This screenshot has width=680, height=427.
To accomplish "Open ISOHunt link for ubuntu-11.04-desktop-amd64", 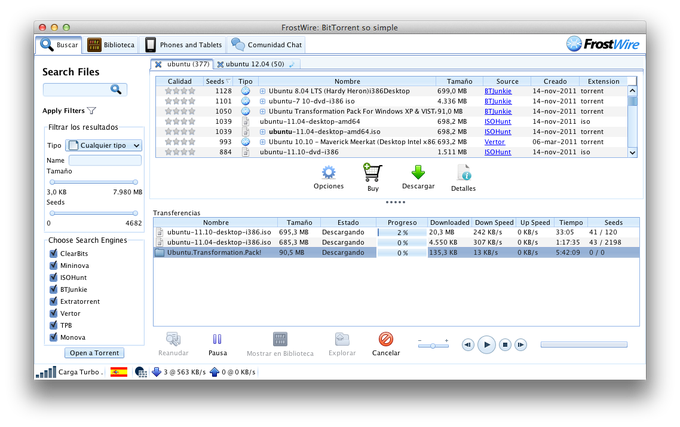I will tap(497, 121).
